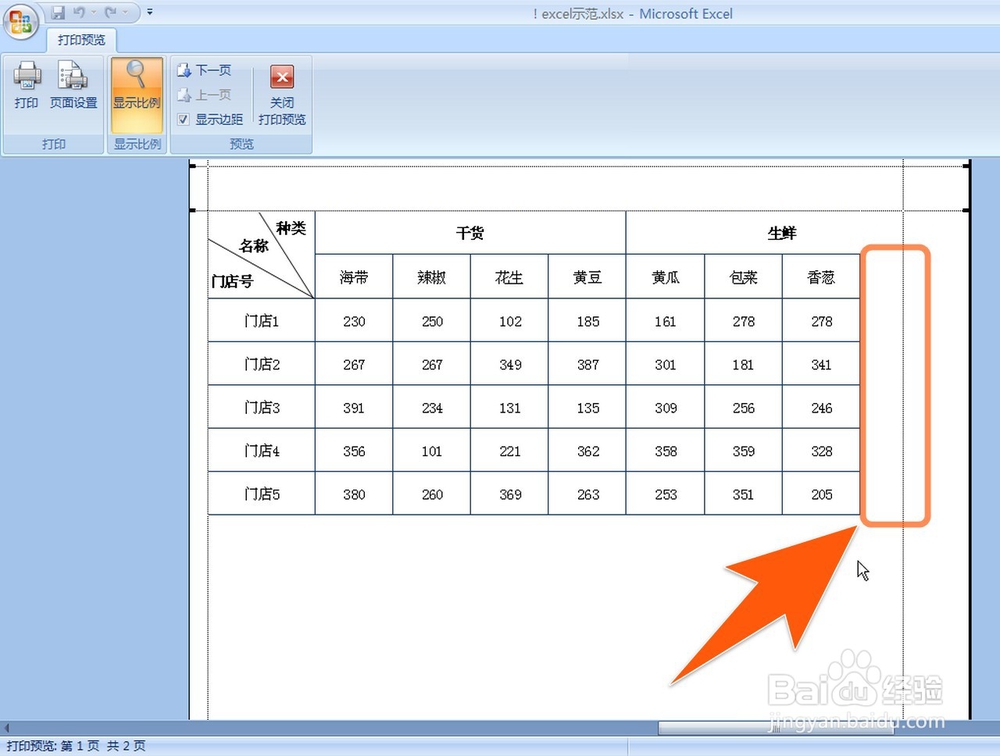Click the 门店4 辣椒 value 101
Screen dimensions: 1000x756
432,451
